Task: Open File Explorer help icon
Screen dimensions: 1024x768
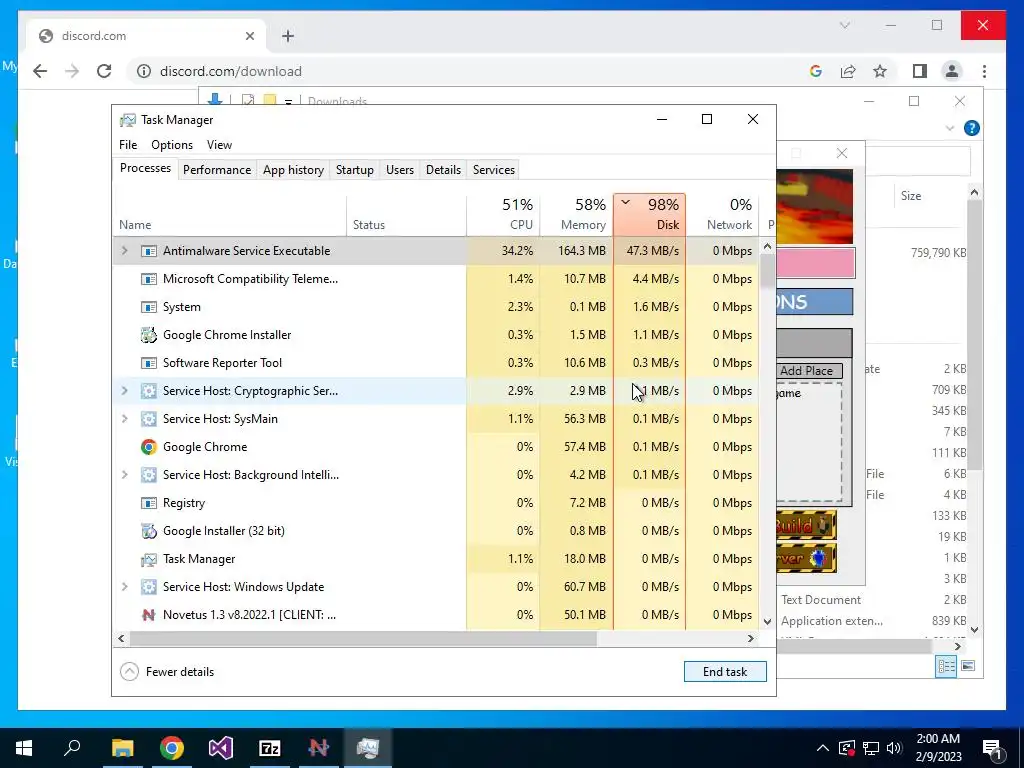Action: (971, 128)
